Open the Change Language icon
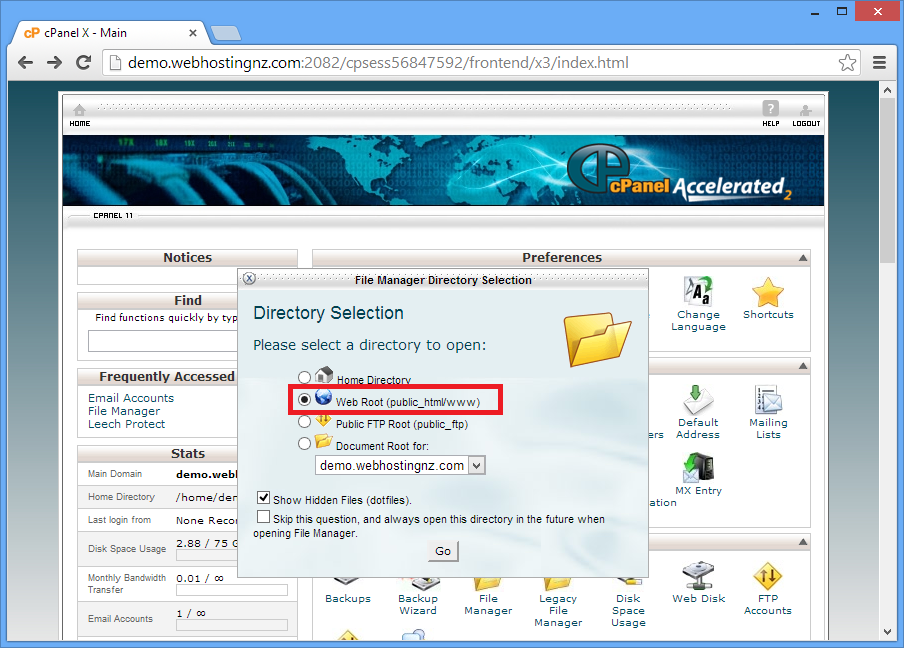Viewport: 904px width, 648px height. [x=698, y=292]
